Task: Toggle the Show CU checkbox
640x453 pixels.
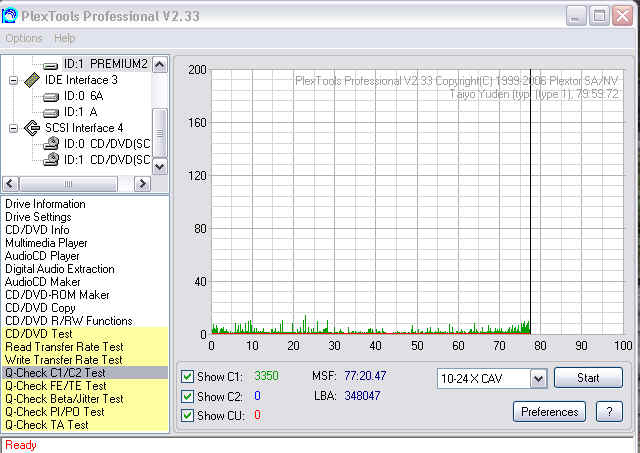Action: pos(187,415)
